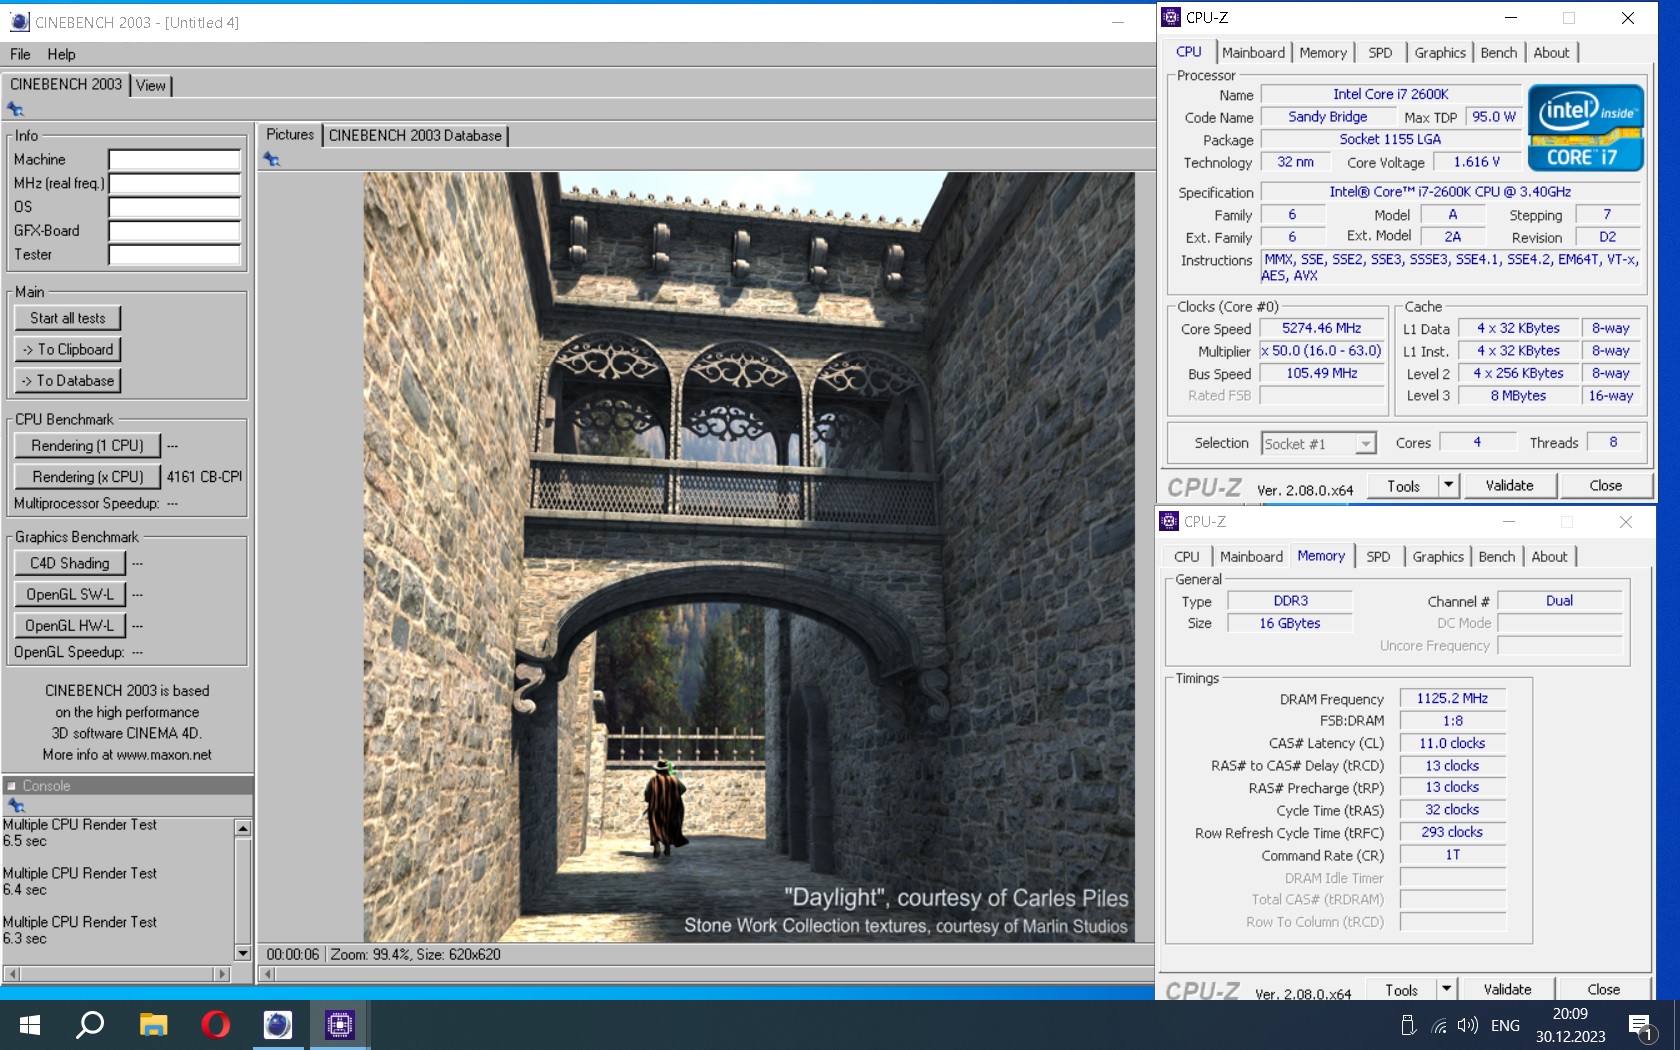Run Rendering (x CPU) benchmark
Image resolution: width=1680 pixels, height=1050 pixels.
87,477
